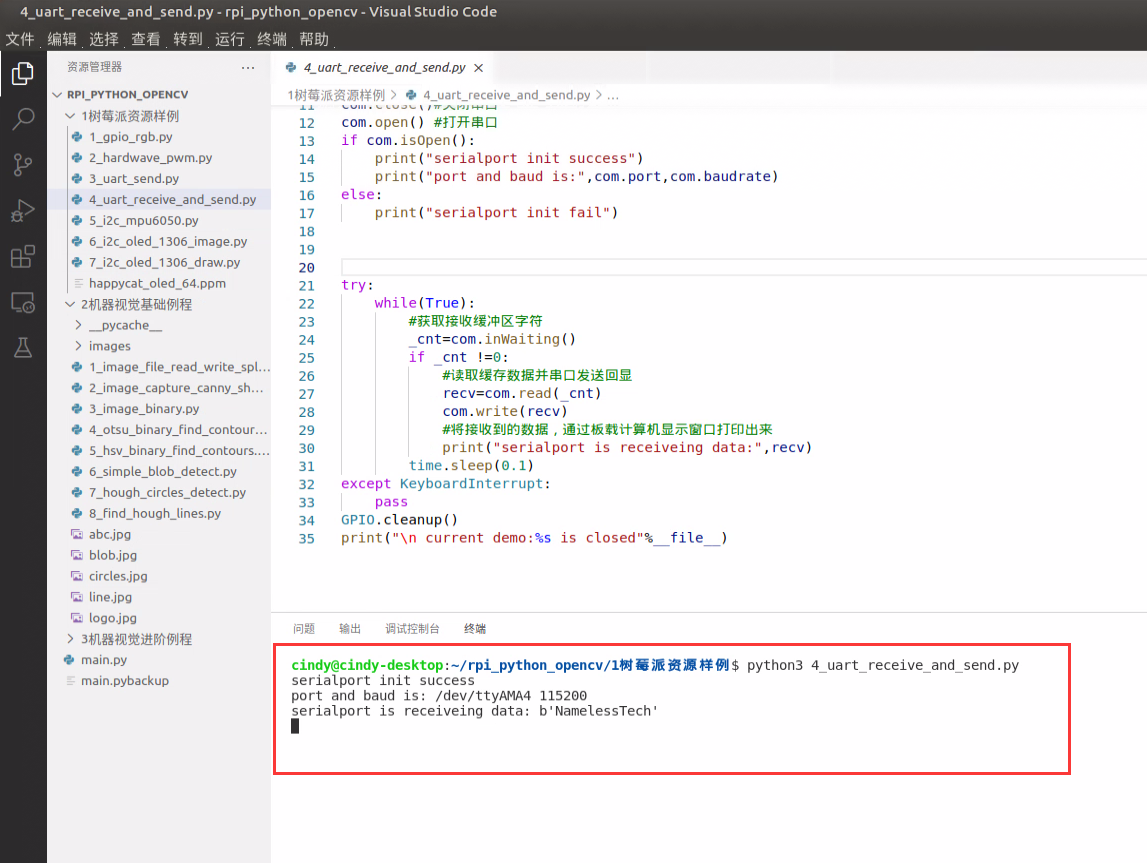This screenshot has height=863, width=1147.
Task: Click Python icon on editor tab
Action: [291, 67]
